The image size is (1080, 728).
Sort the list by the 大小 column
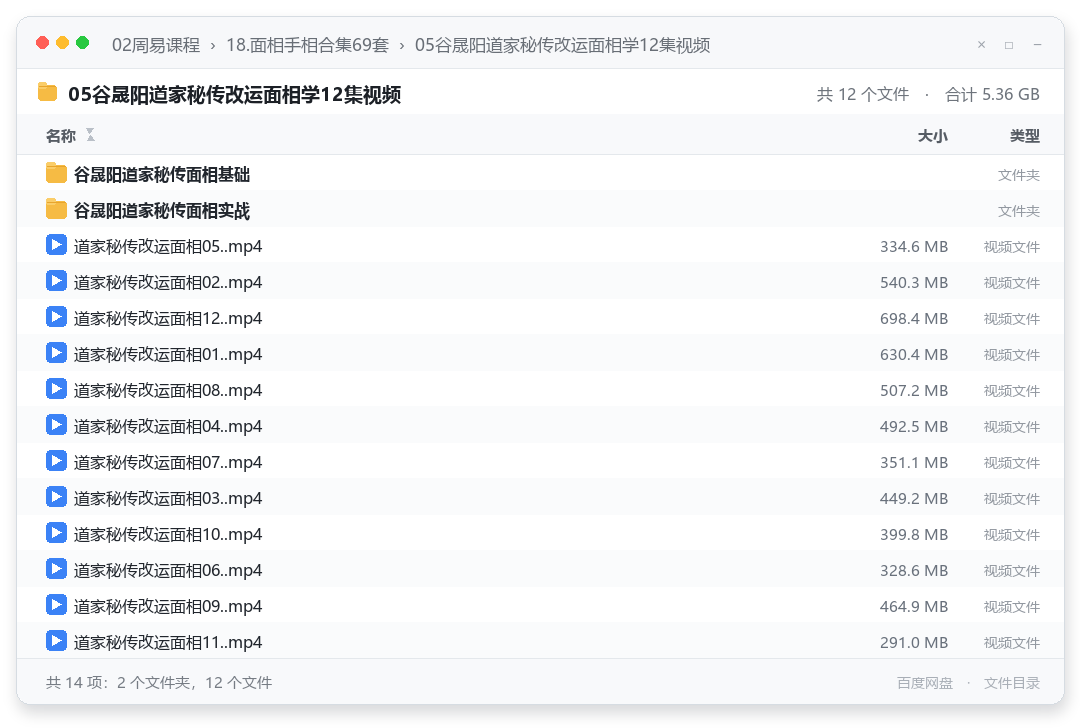933,136
